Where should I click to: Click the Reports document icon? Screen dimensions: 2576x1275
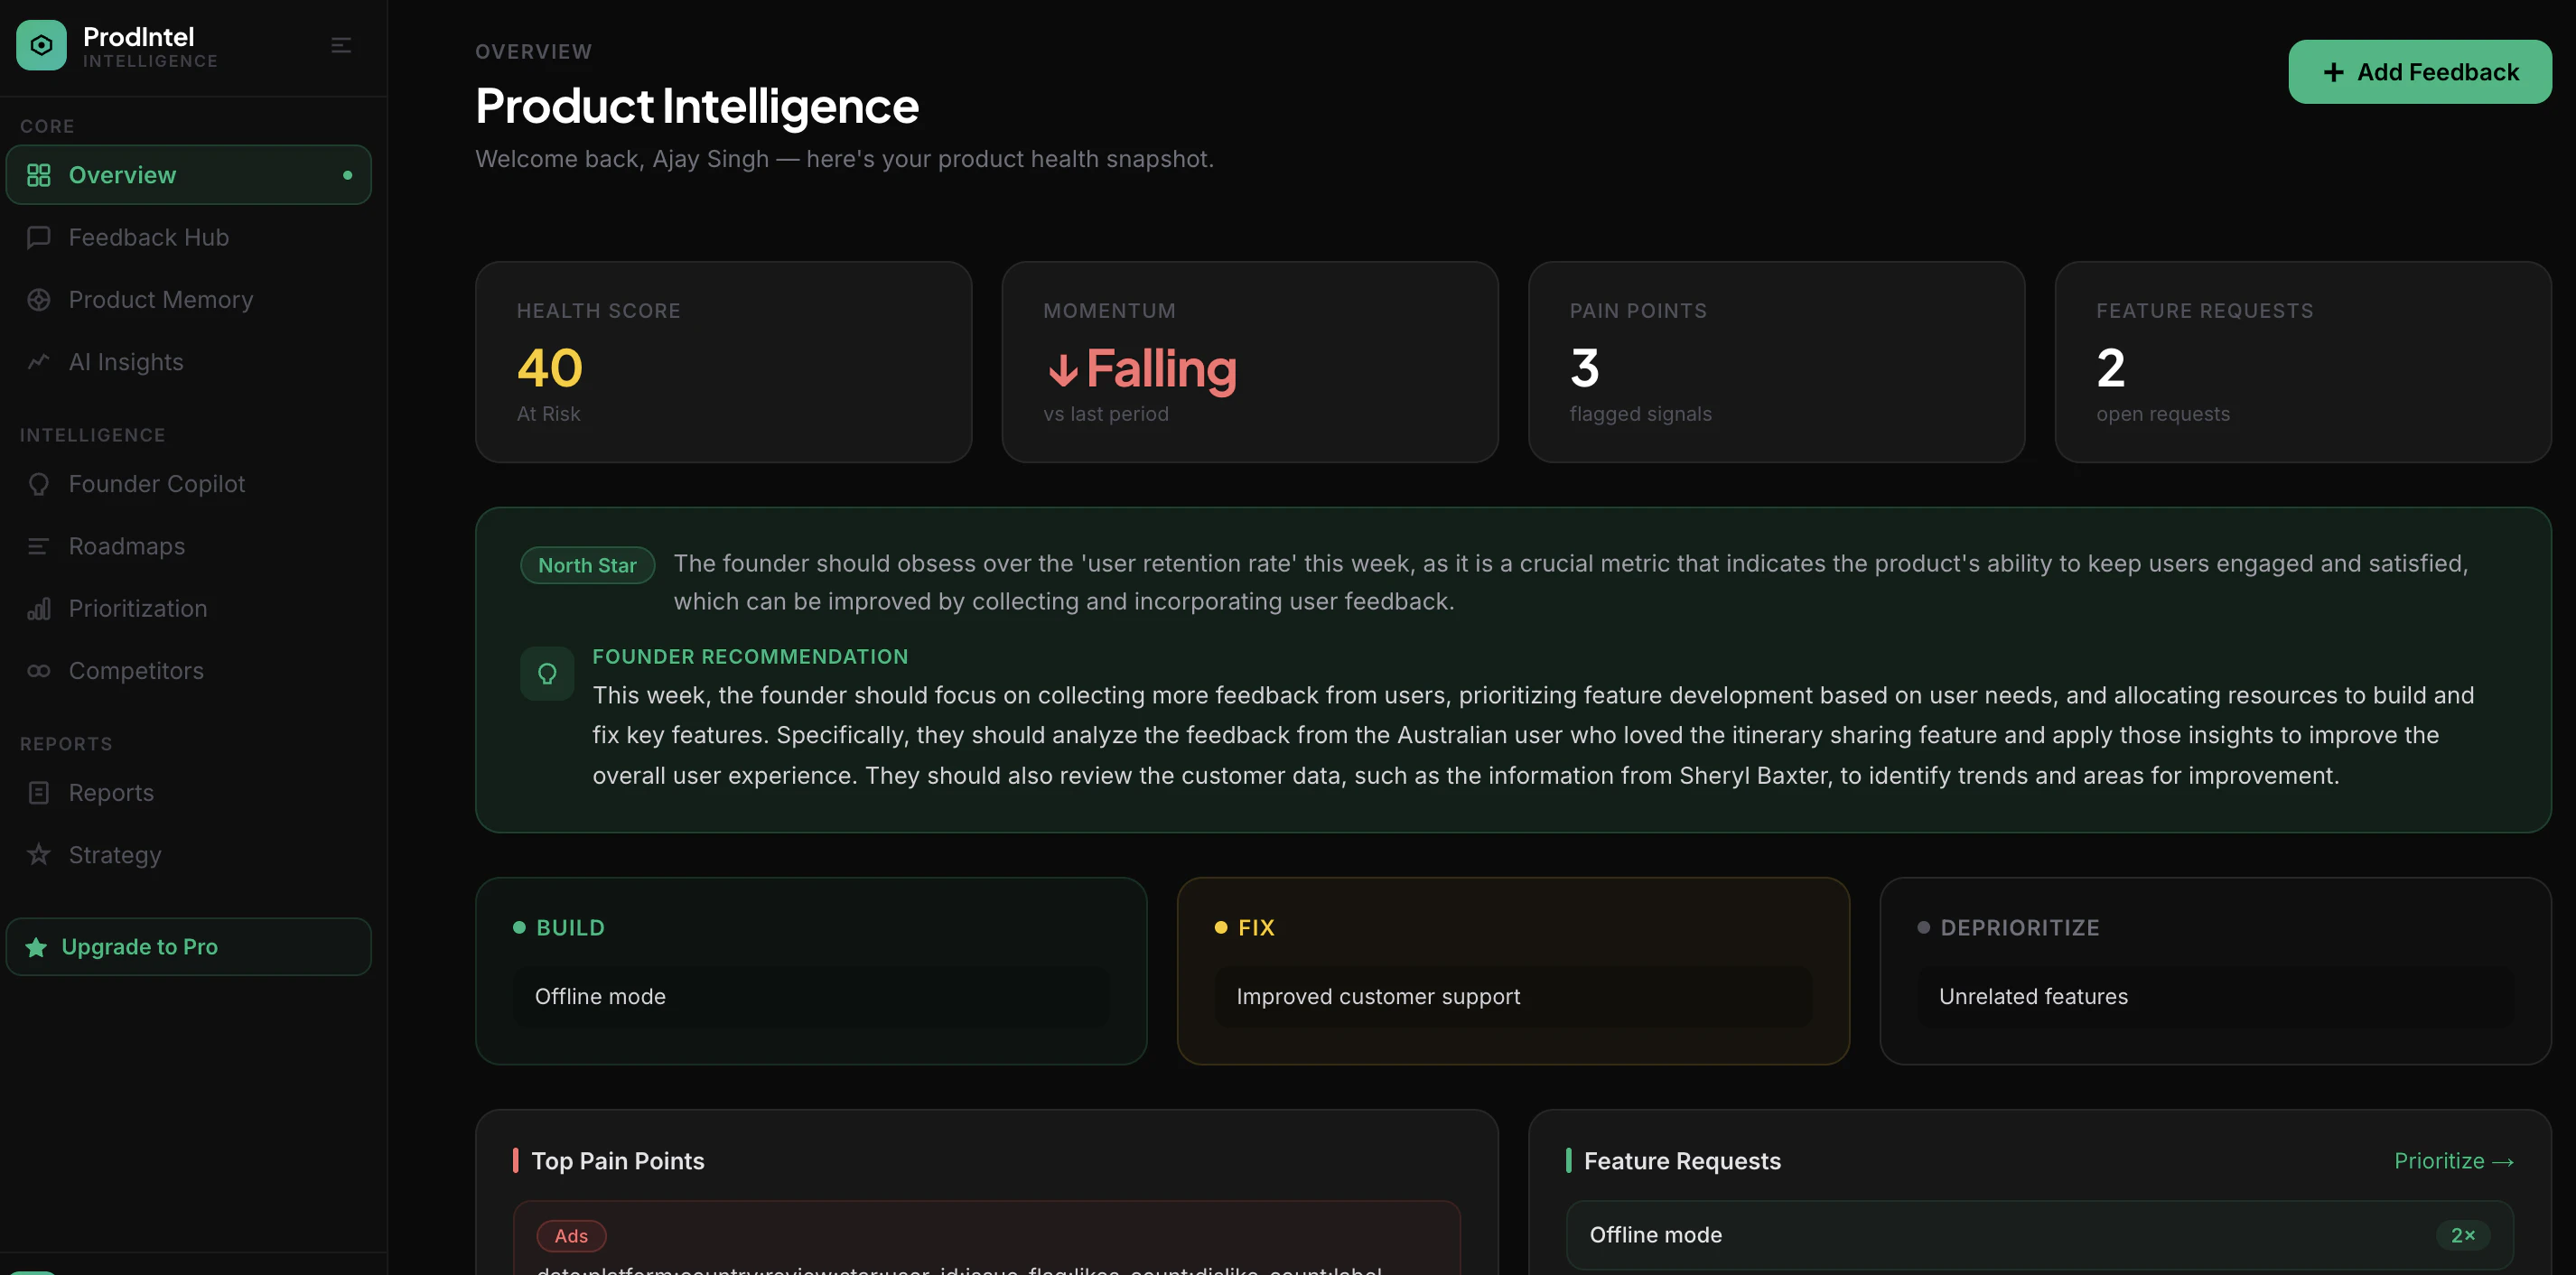[39, 793]
